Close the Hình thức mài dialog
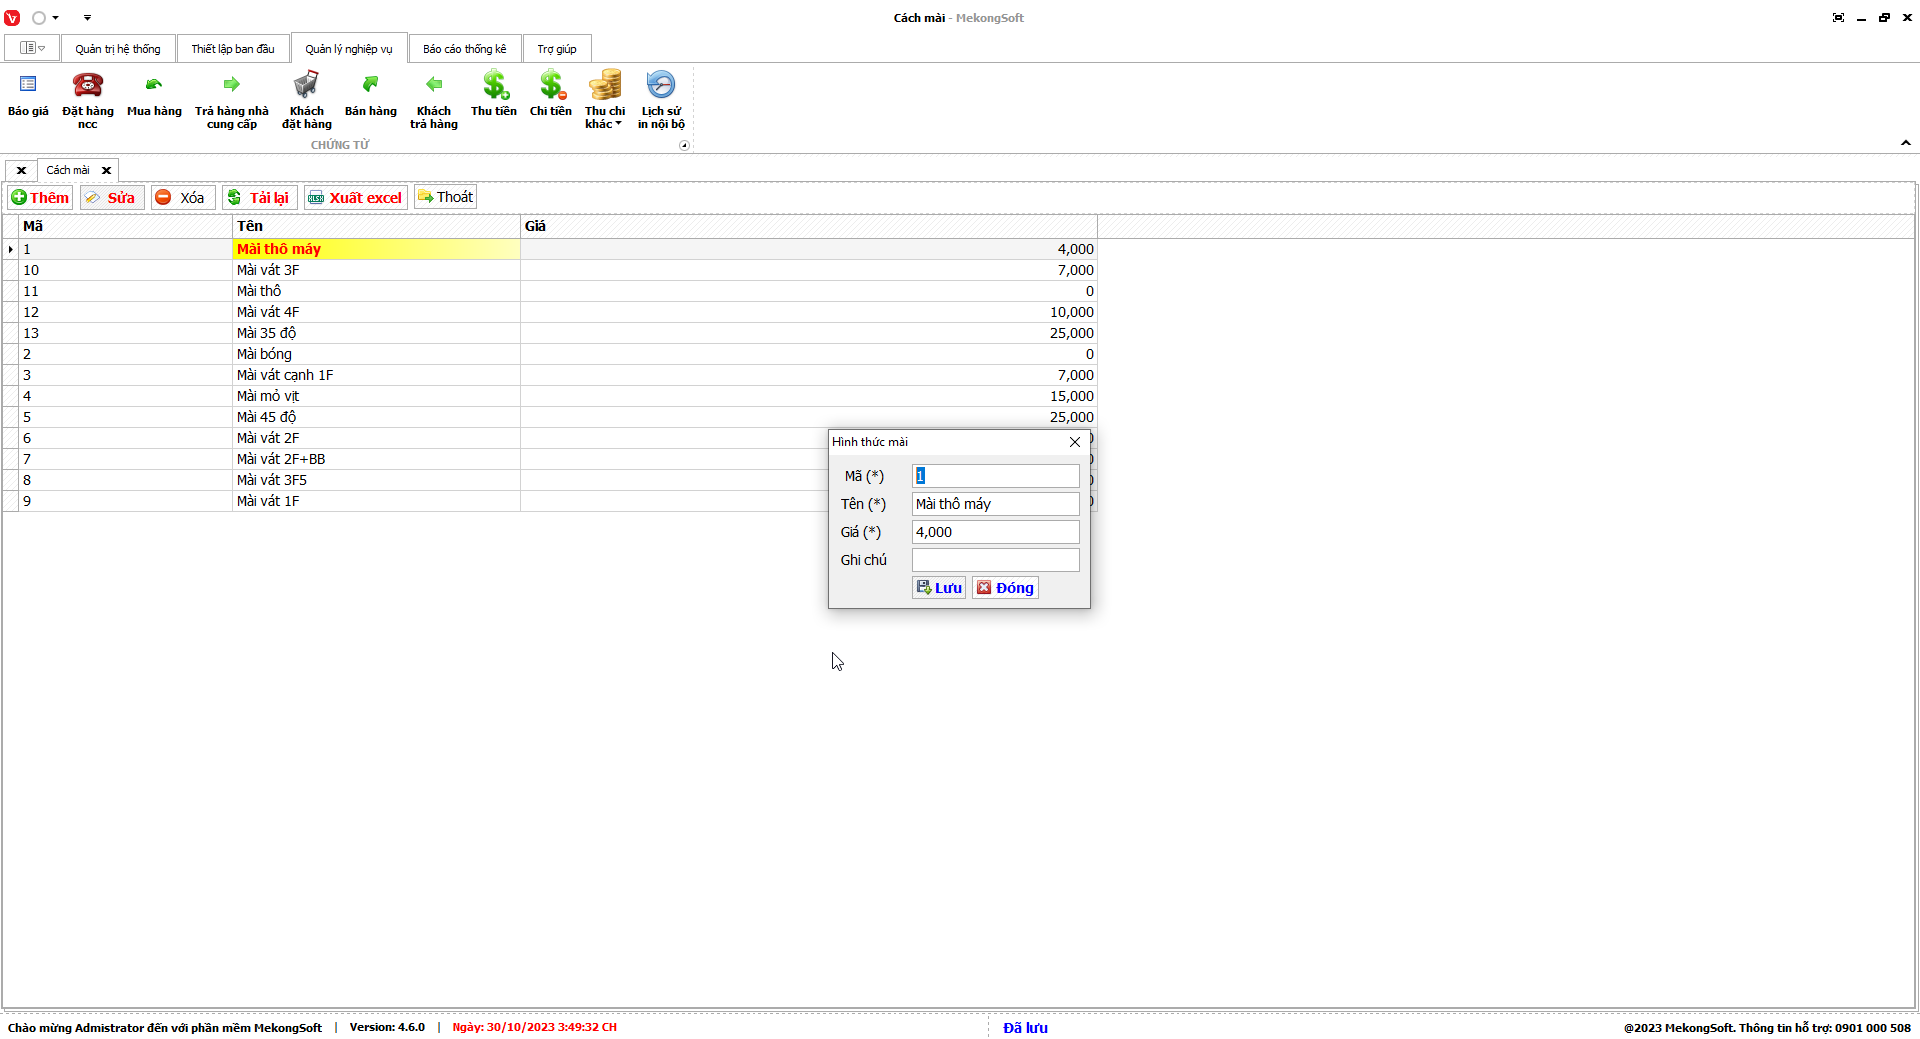The width and height of the screenshot is (1920, 1039). pyautogui.click(x=1075, y=442)
